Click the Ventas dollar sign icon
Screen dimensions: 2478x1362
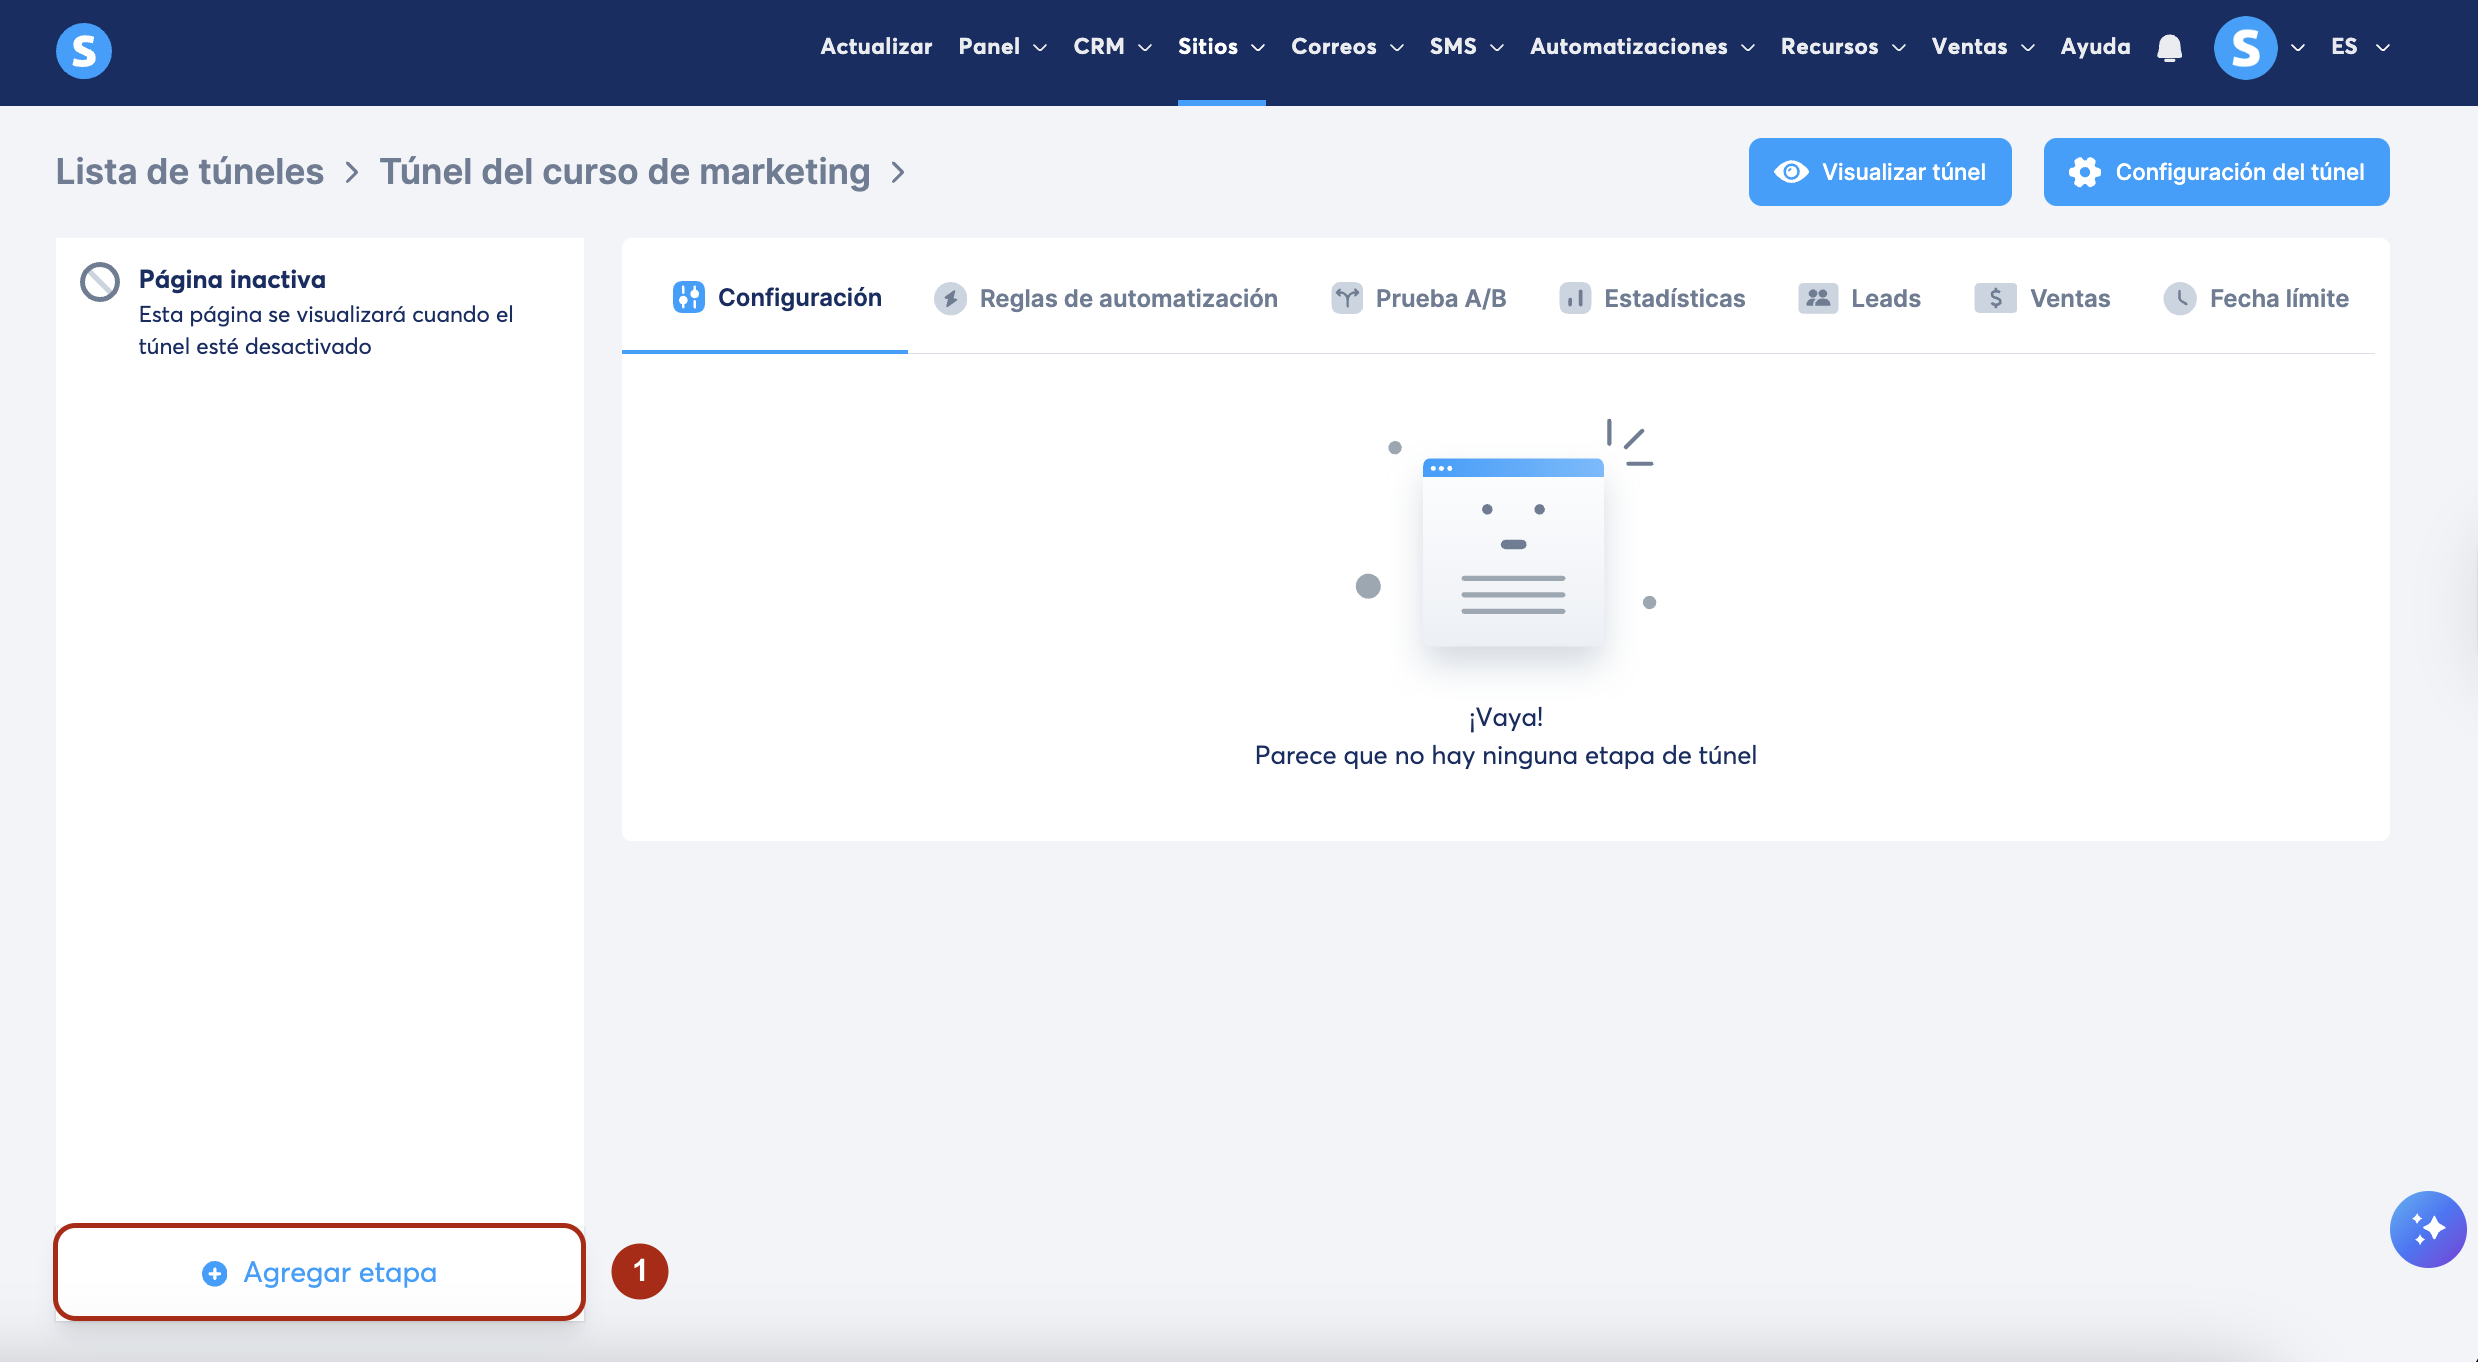[1995, 298]
